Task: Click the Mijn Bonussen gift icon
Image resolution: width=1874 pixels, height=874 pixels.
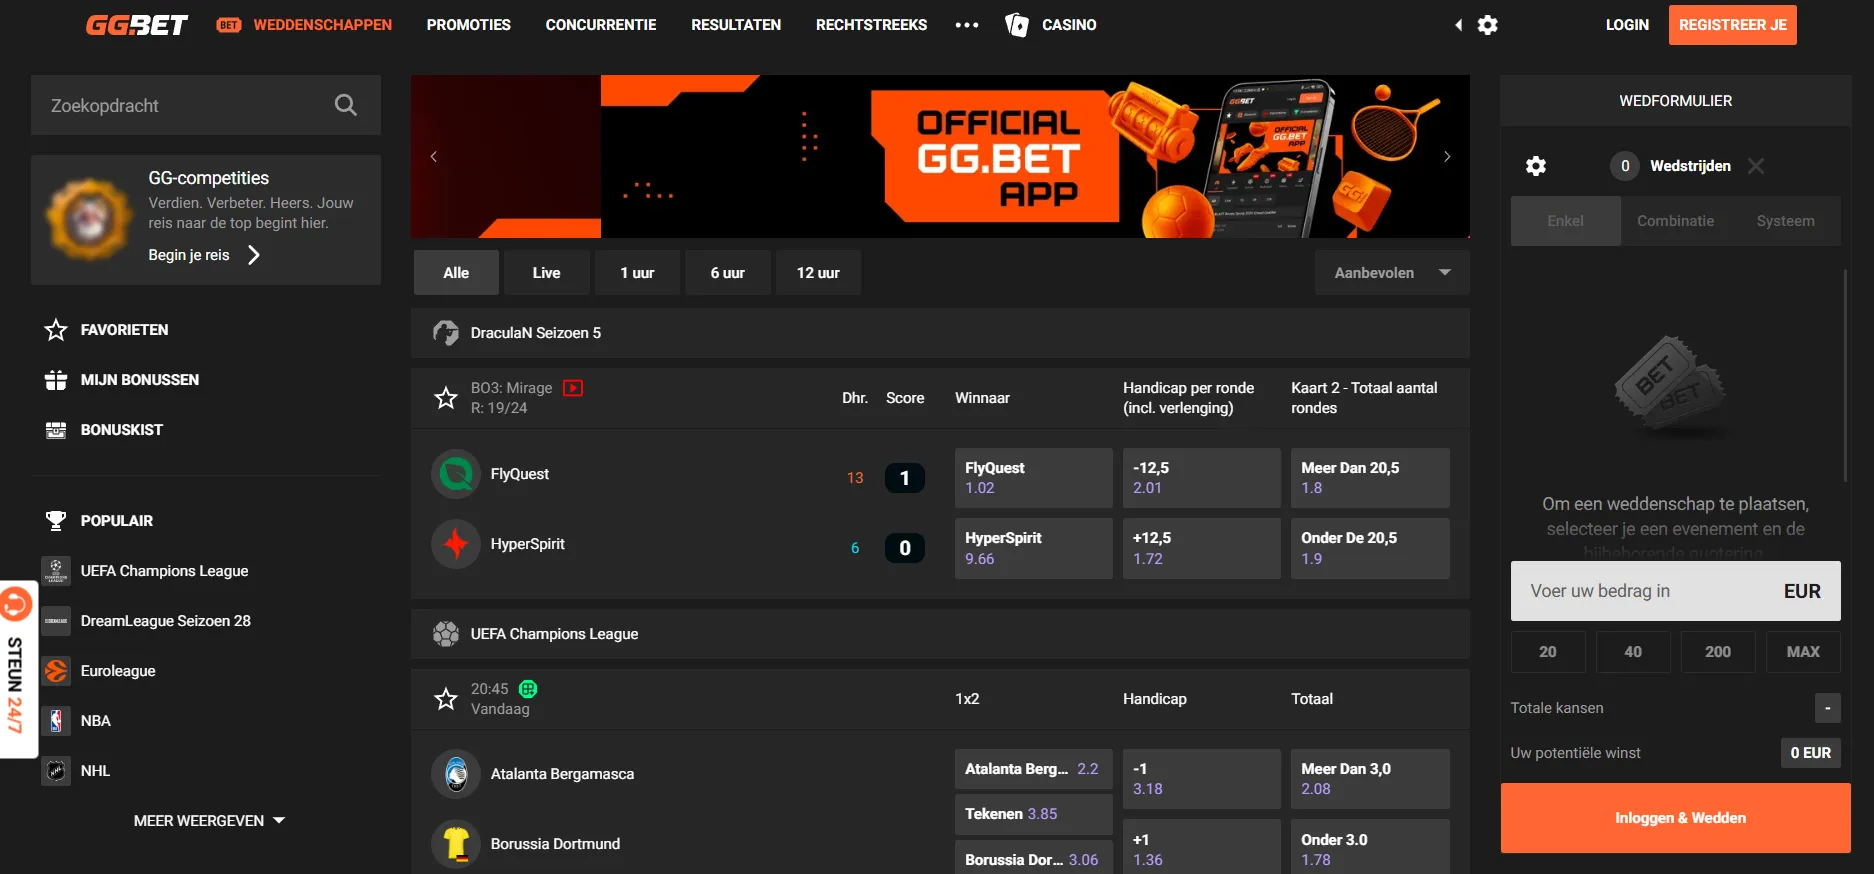Action: pyautogui.click(x=56, y=380)
